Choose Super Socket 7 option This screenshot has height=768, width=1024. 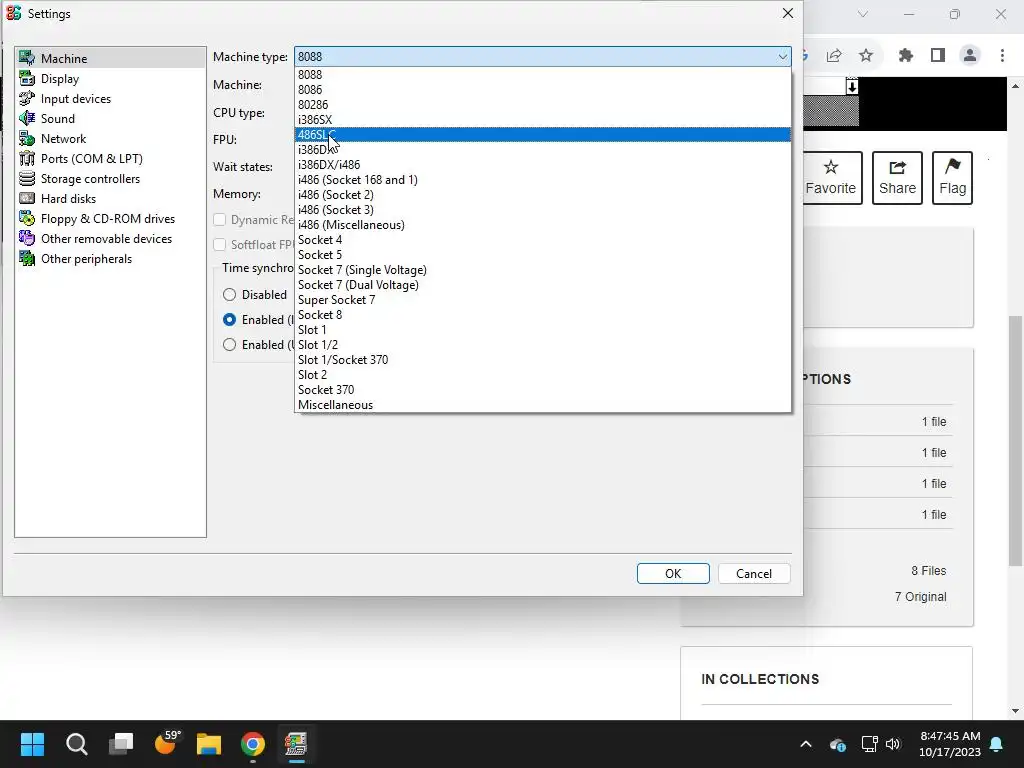pyautogui.click(x=543, y=300)
